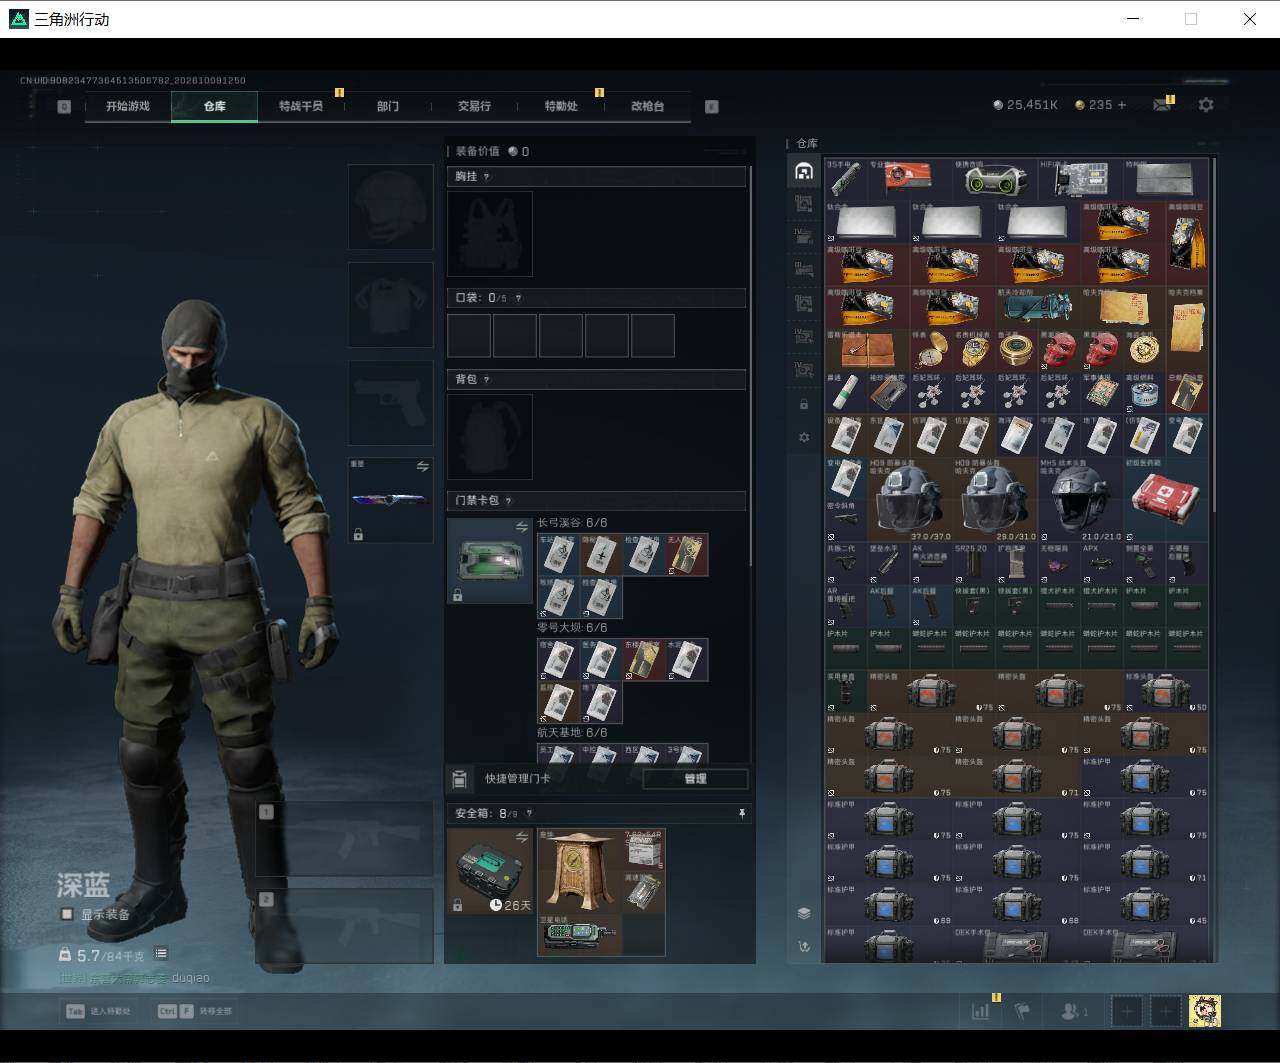This screenshot has height=1063, width=1280.
Task: Select the 部门 tab
Action: click(x=387, y=106)
